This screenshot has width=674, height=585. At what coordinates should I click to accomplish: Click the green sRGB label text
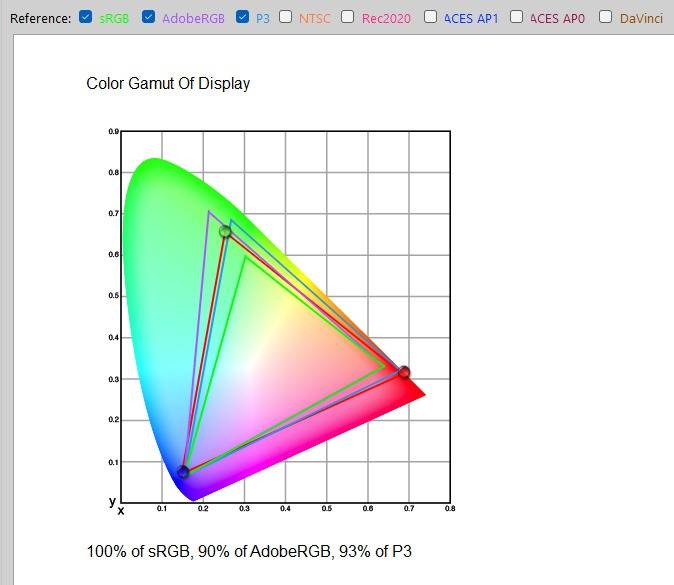point(114,18)
